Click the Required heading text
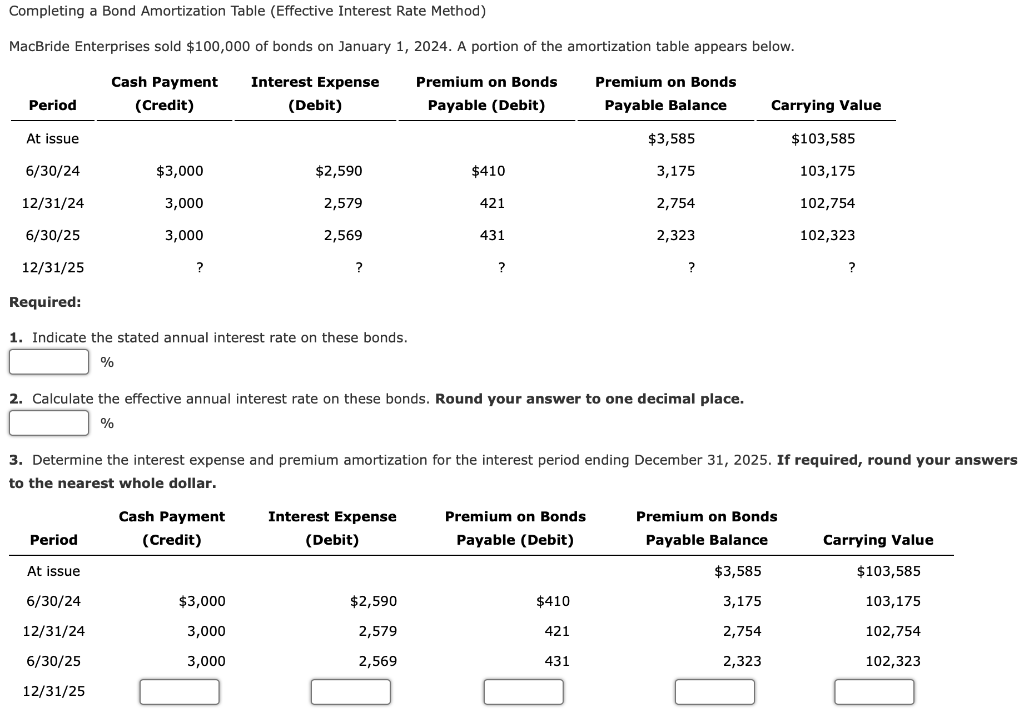This screenshot has width=1024, height=717. [43, 302]
